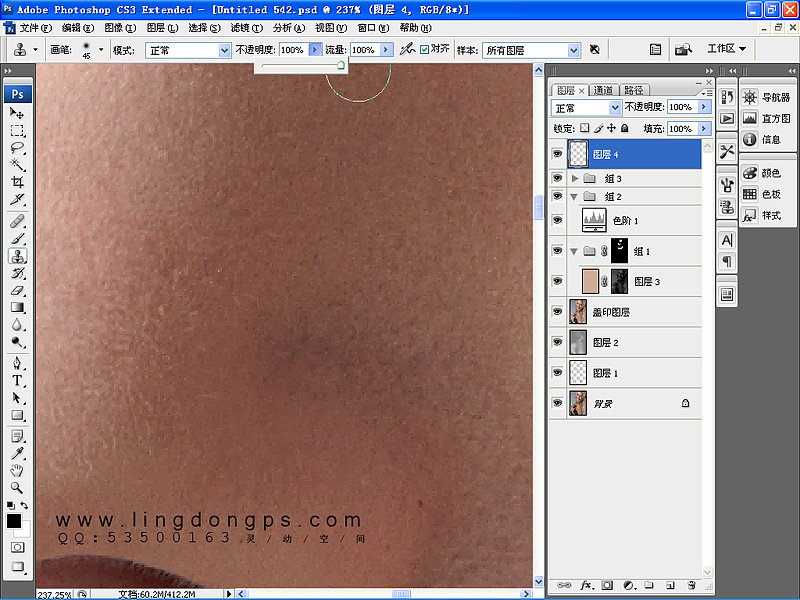Viewport: 800px width, 600px height.
Task: Hide the 图层 2 layer
Action: tap(557, 342)
